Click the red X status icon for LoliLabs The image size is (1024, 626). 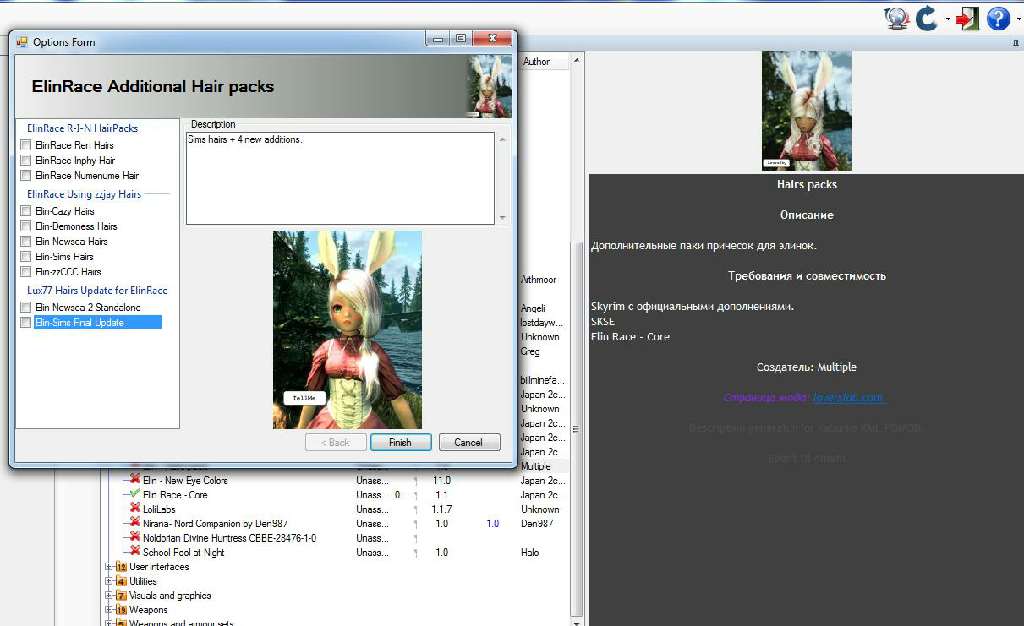[x=135, y=508]
